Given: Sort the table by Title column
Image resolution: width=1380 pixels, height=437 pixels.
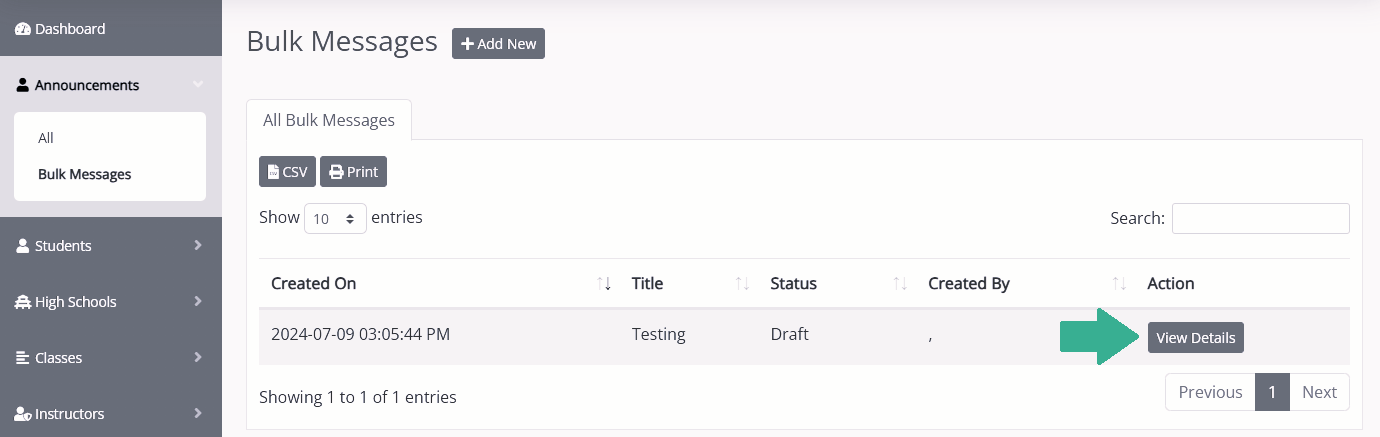Looking at the screenshot, I should pyautogui.click(x=742, y=284).
